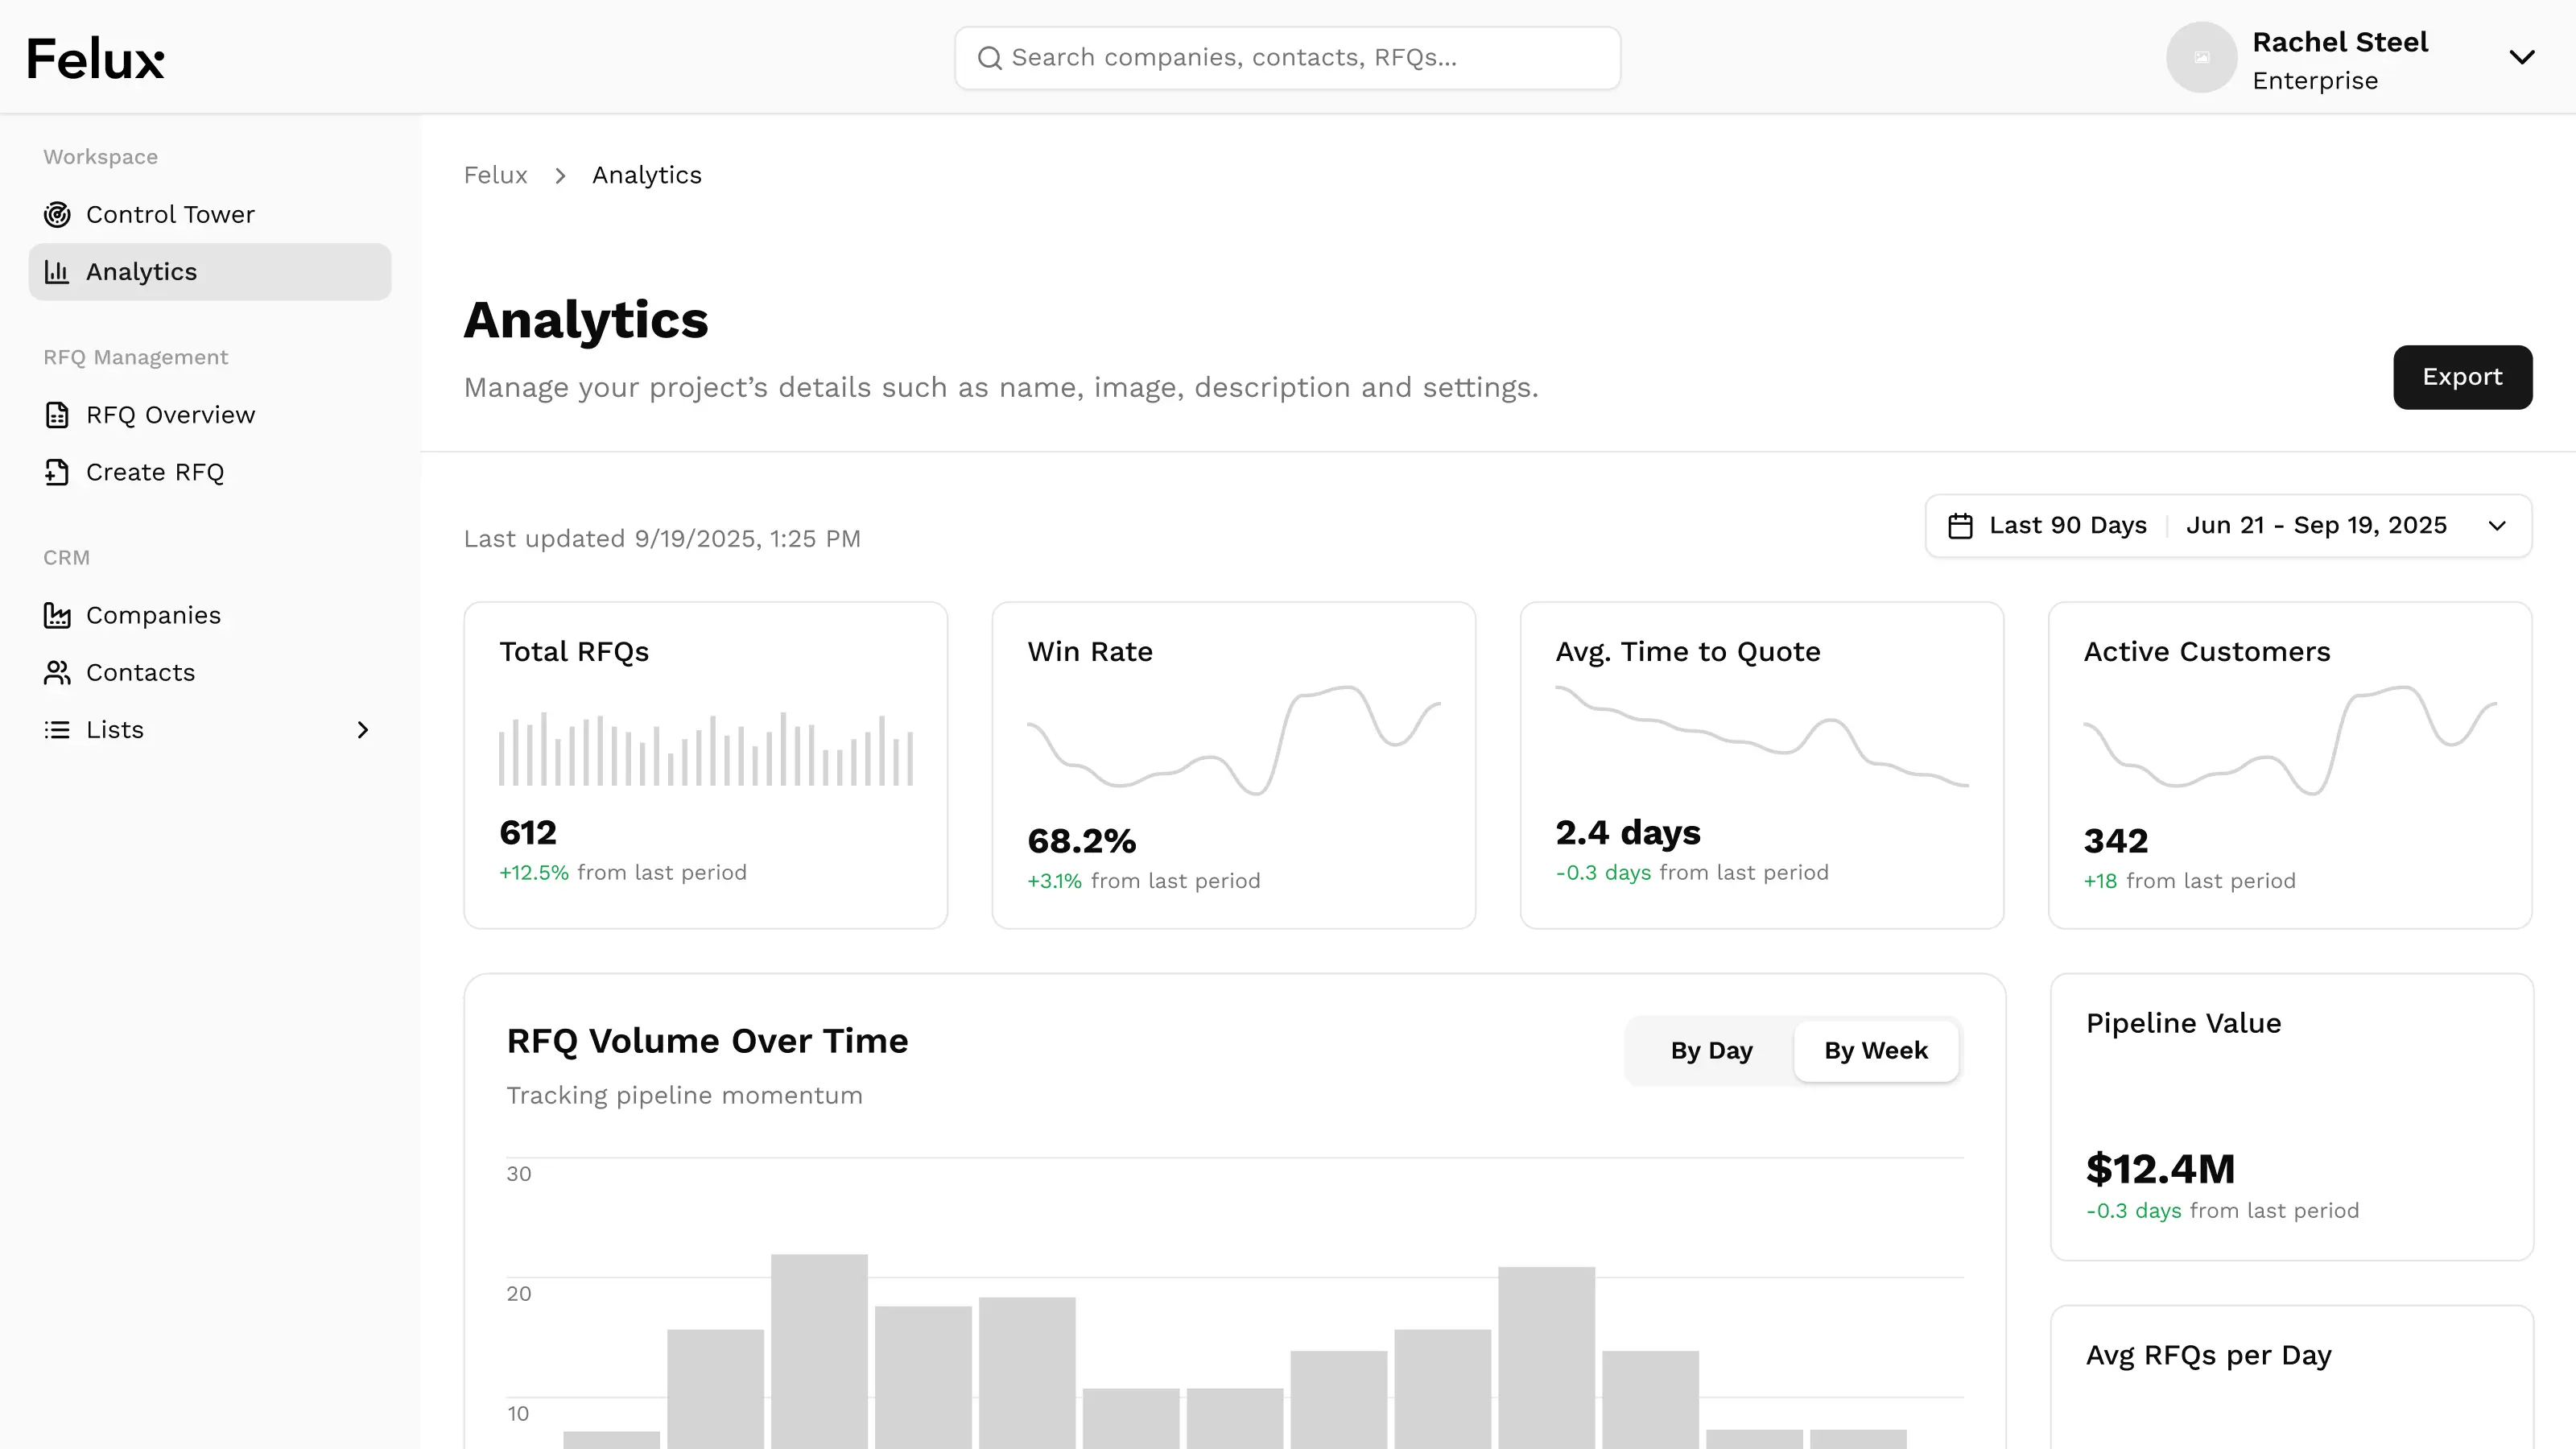Click the RFQ Overview document icon
Screen dimensions: 2576x1449
[x=57, y=415]
